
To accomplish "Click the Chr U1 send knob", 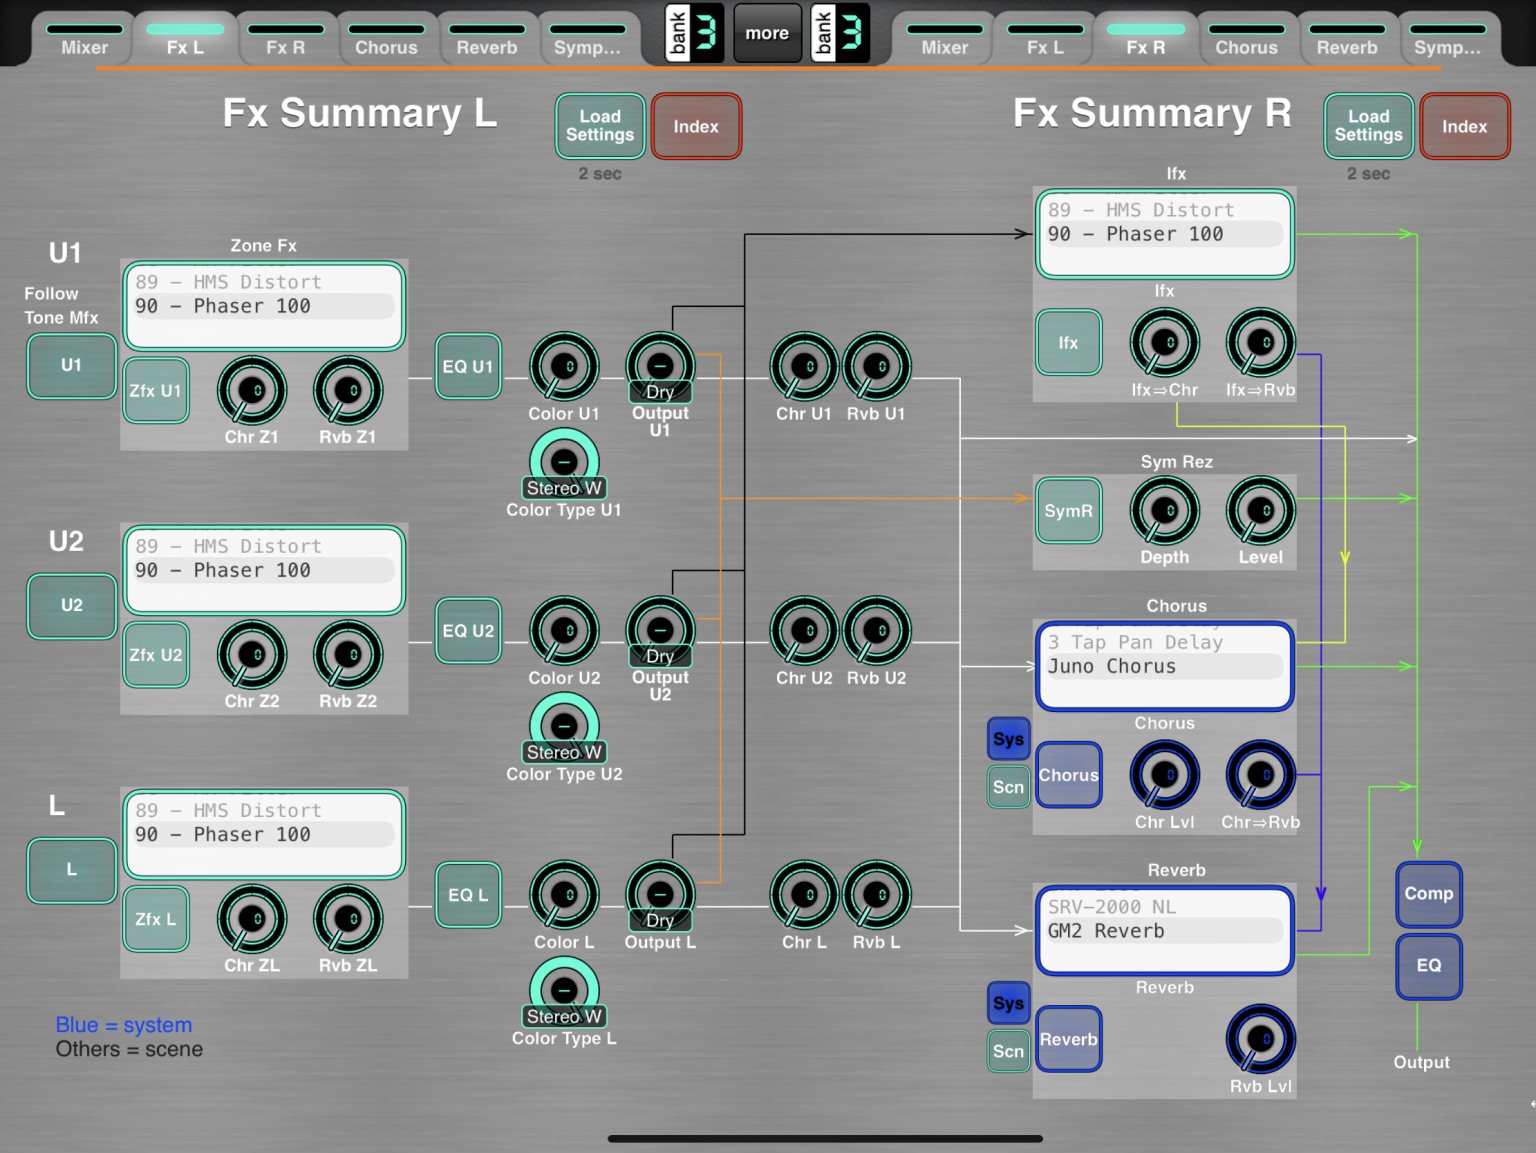I will [x=804, y=366].
